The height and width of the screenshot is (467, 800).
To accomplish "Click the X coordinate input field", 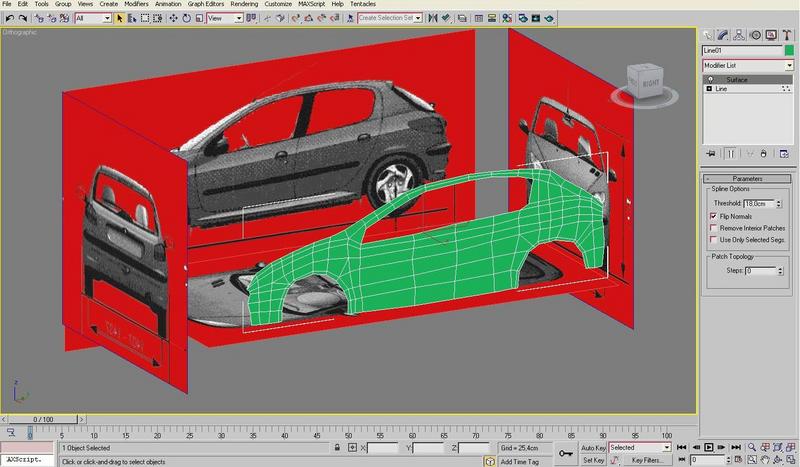I will click(x=382, y=448).
